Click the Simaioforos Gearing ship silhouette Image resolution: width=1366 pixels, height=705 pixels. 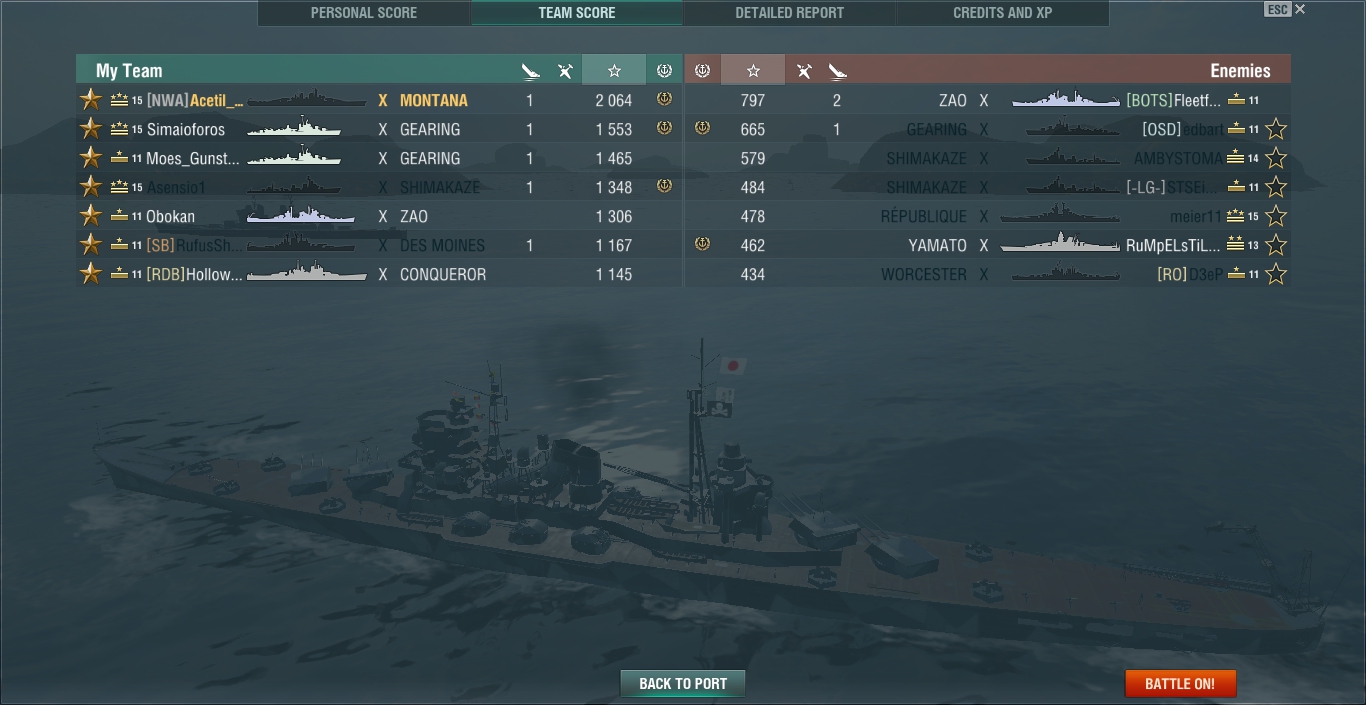[x=294, y=128]
